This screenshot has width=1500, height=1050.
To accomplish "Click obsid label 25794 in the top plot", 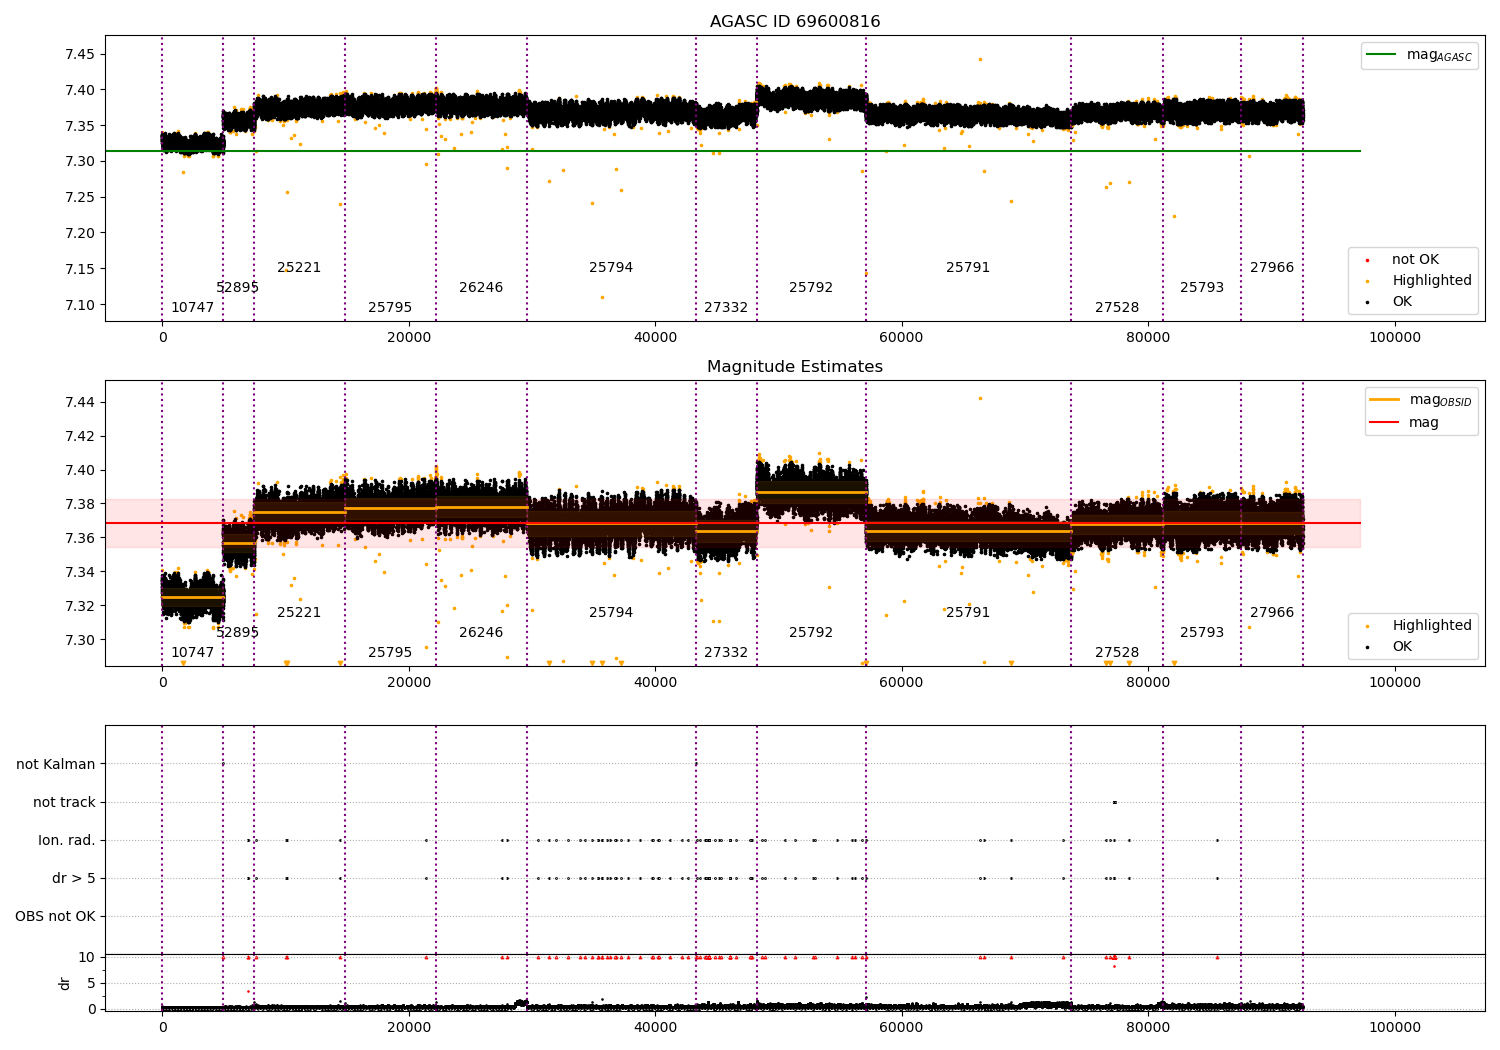I will click(x=611, y=268).
